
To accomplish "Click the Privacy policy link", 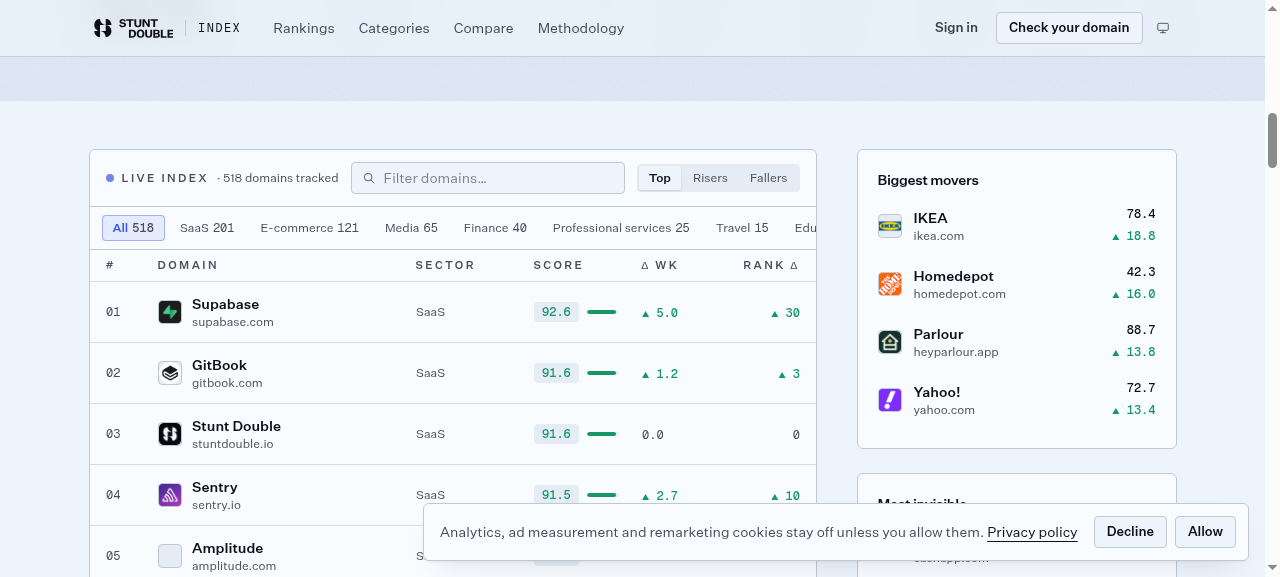I will (1032, 532).
